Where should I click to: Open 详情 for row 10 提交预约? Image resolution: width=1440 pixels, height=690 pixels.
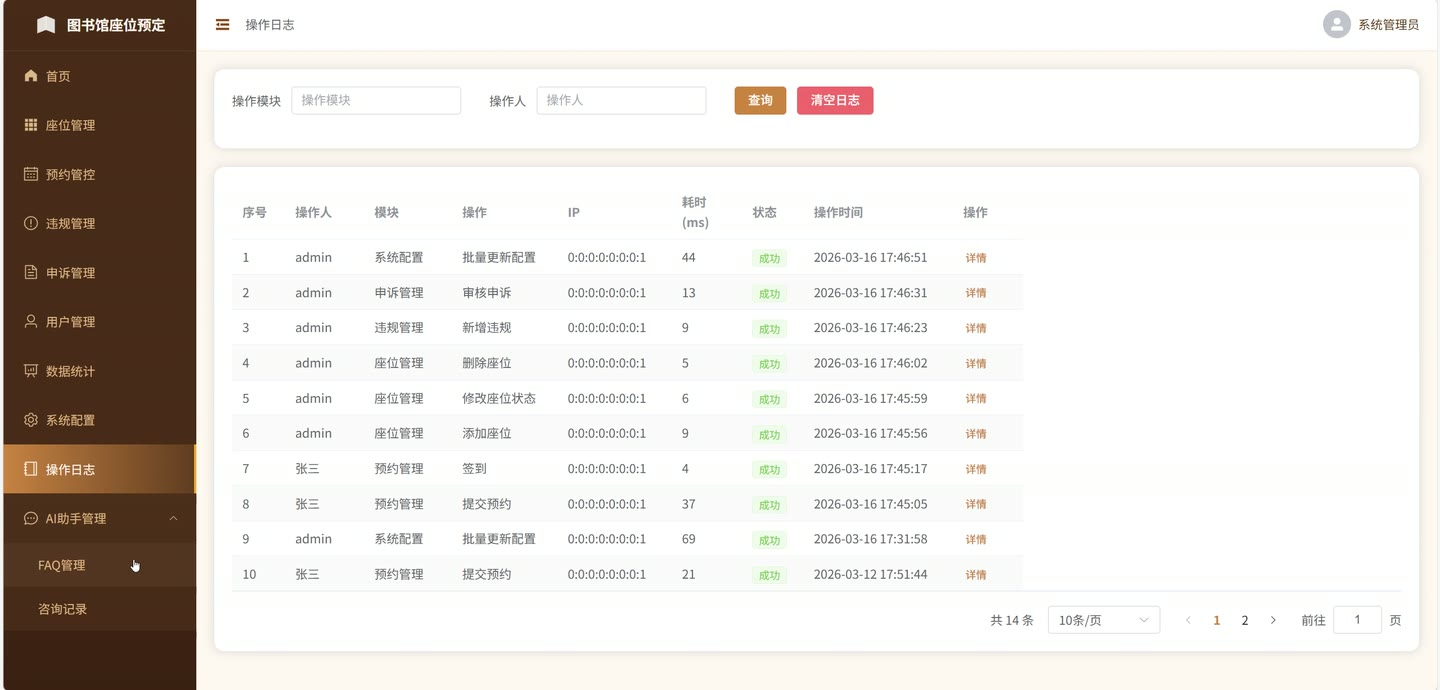pos(976,574)
